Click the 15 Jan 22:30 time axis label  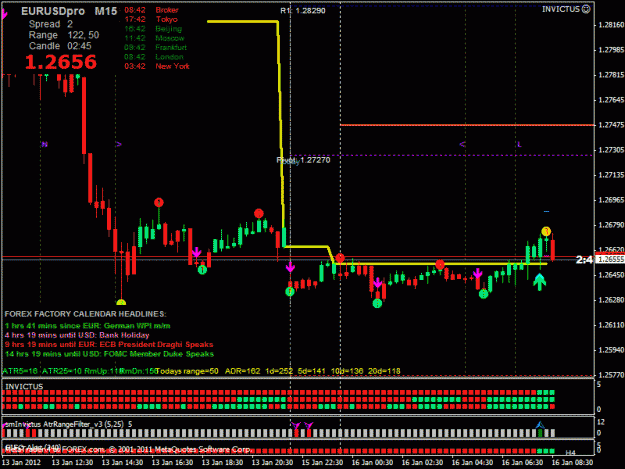click(x=322, y=463)
